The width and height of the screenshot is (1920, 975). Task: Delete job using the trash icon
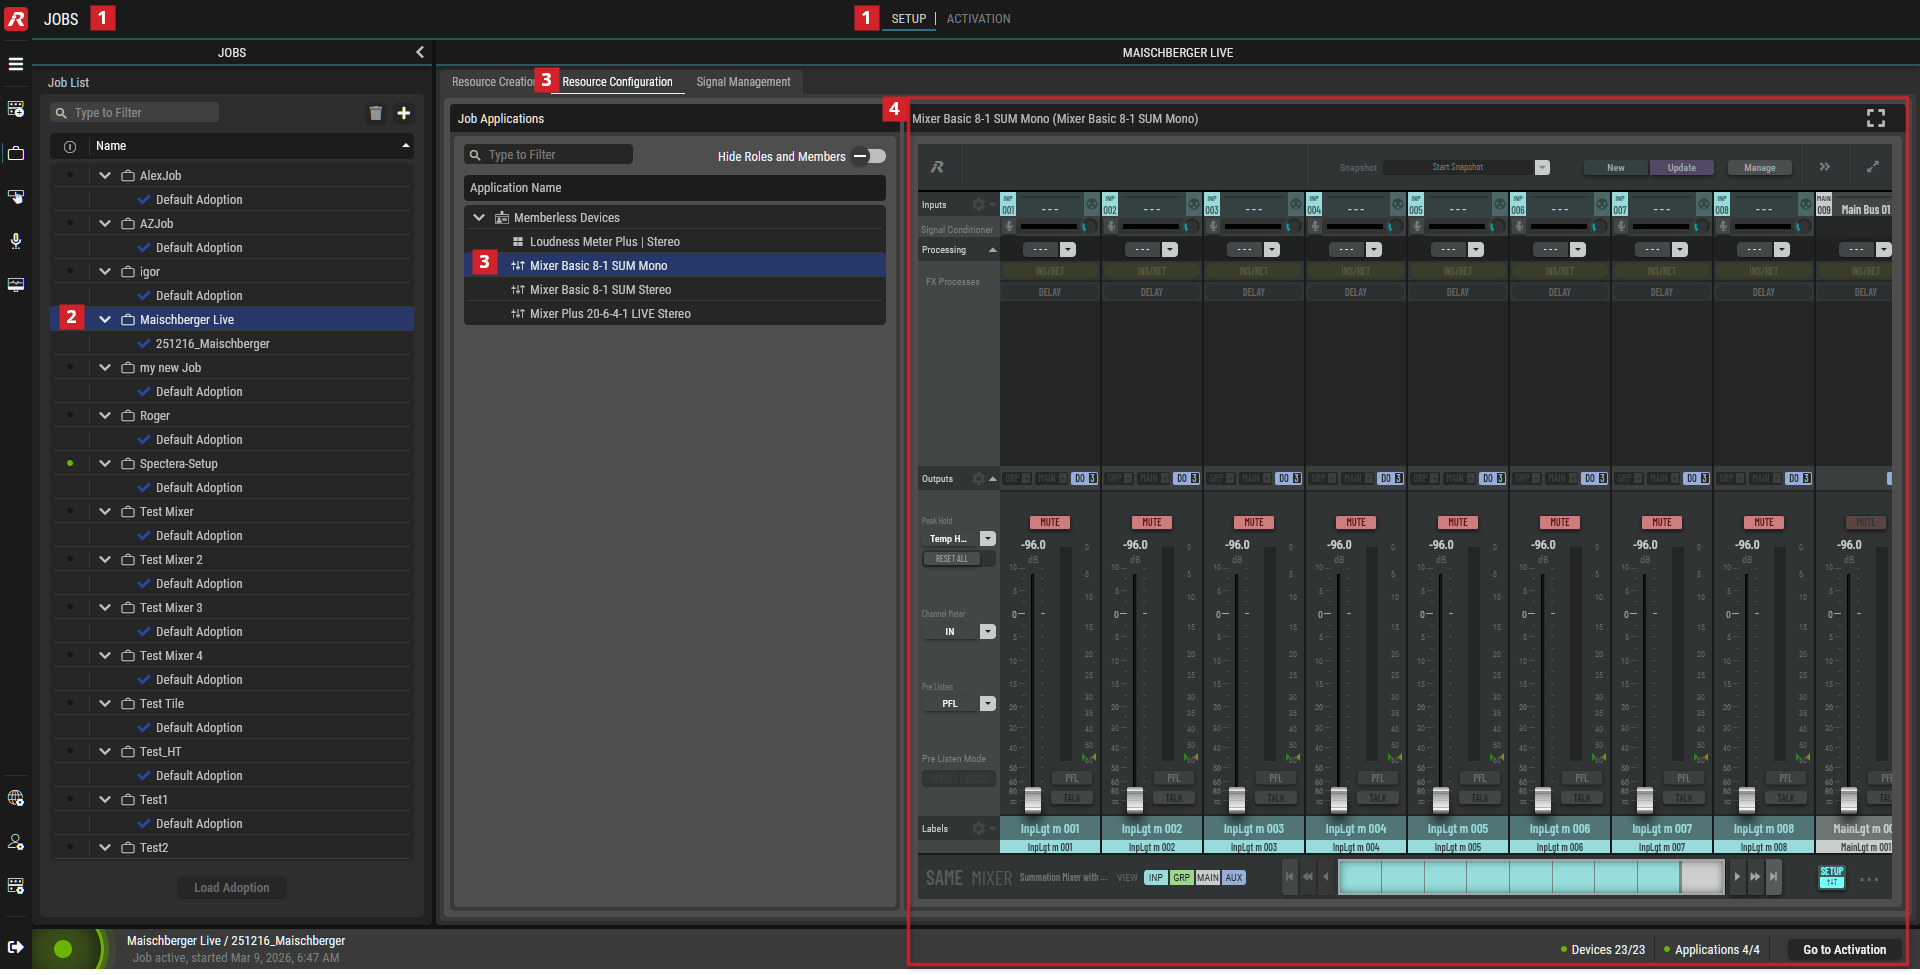[376, 113]
